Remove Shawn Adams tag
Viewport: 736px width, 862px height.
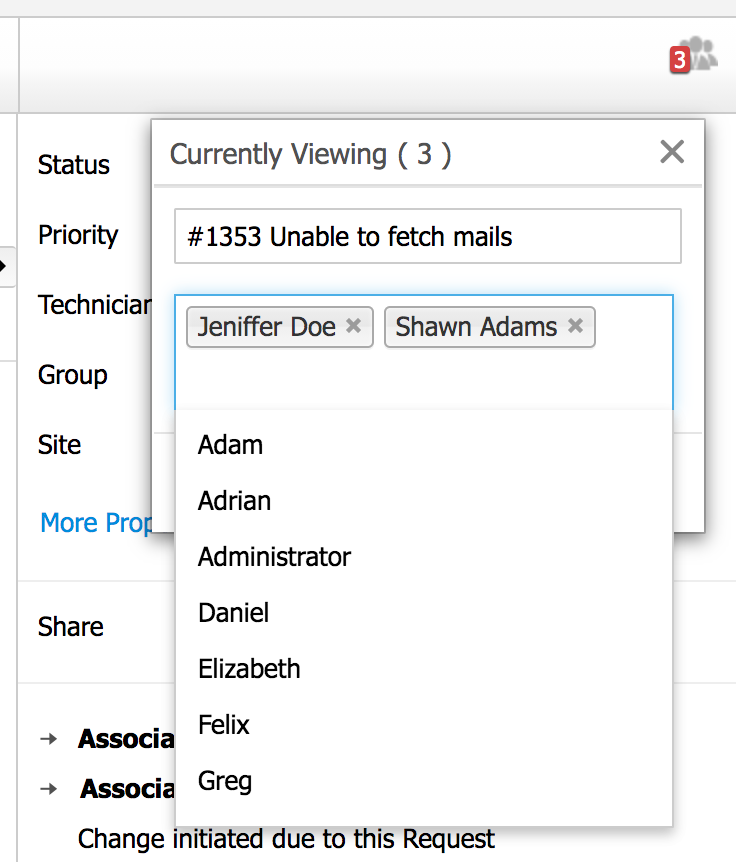575,326
